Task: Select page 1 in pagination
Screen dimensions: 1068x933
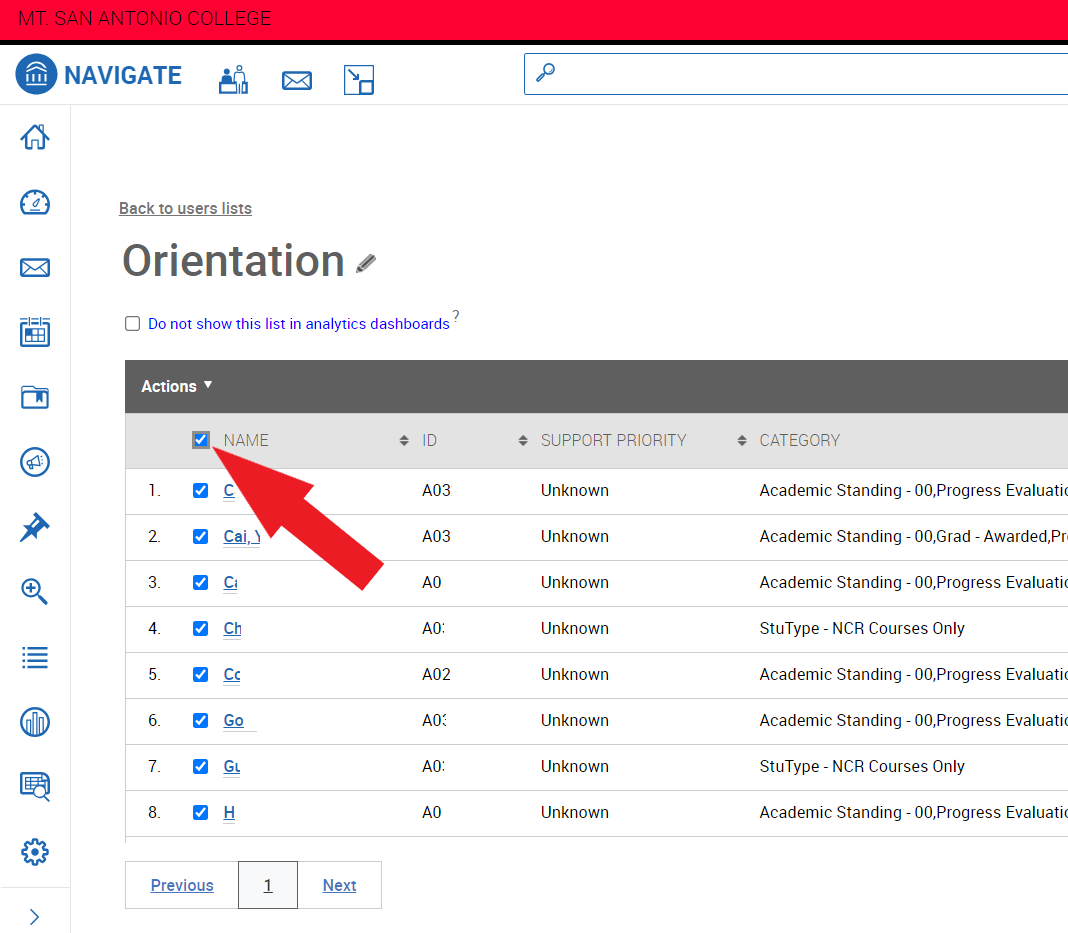Action: point(268,885)
